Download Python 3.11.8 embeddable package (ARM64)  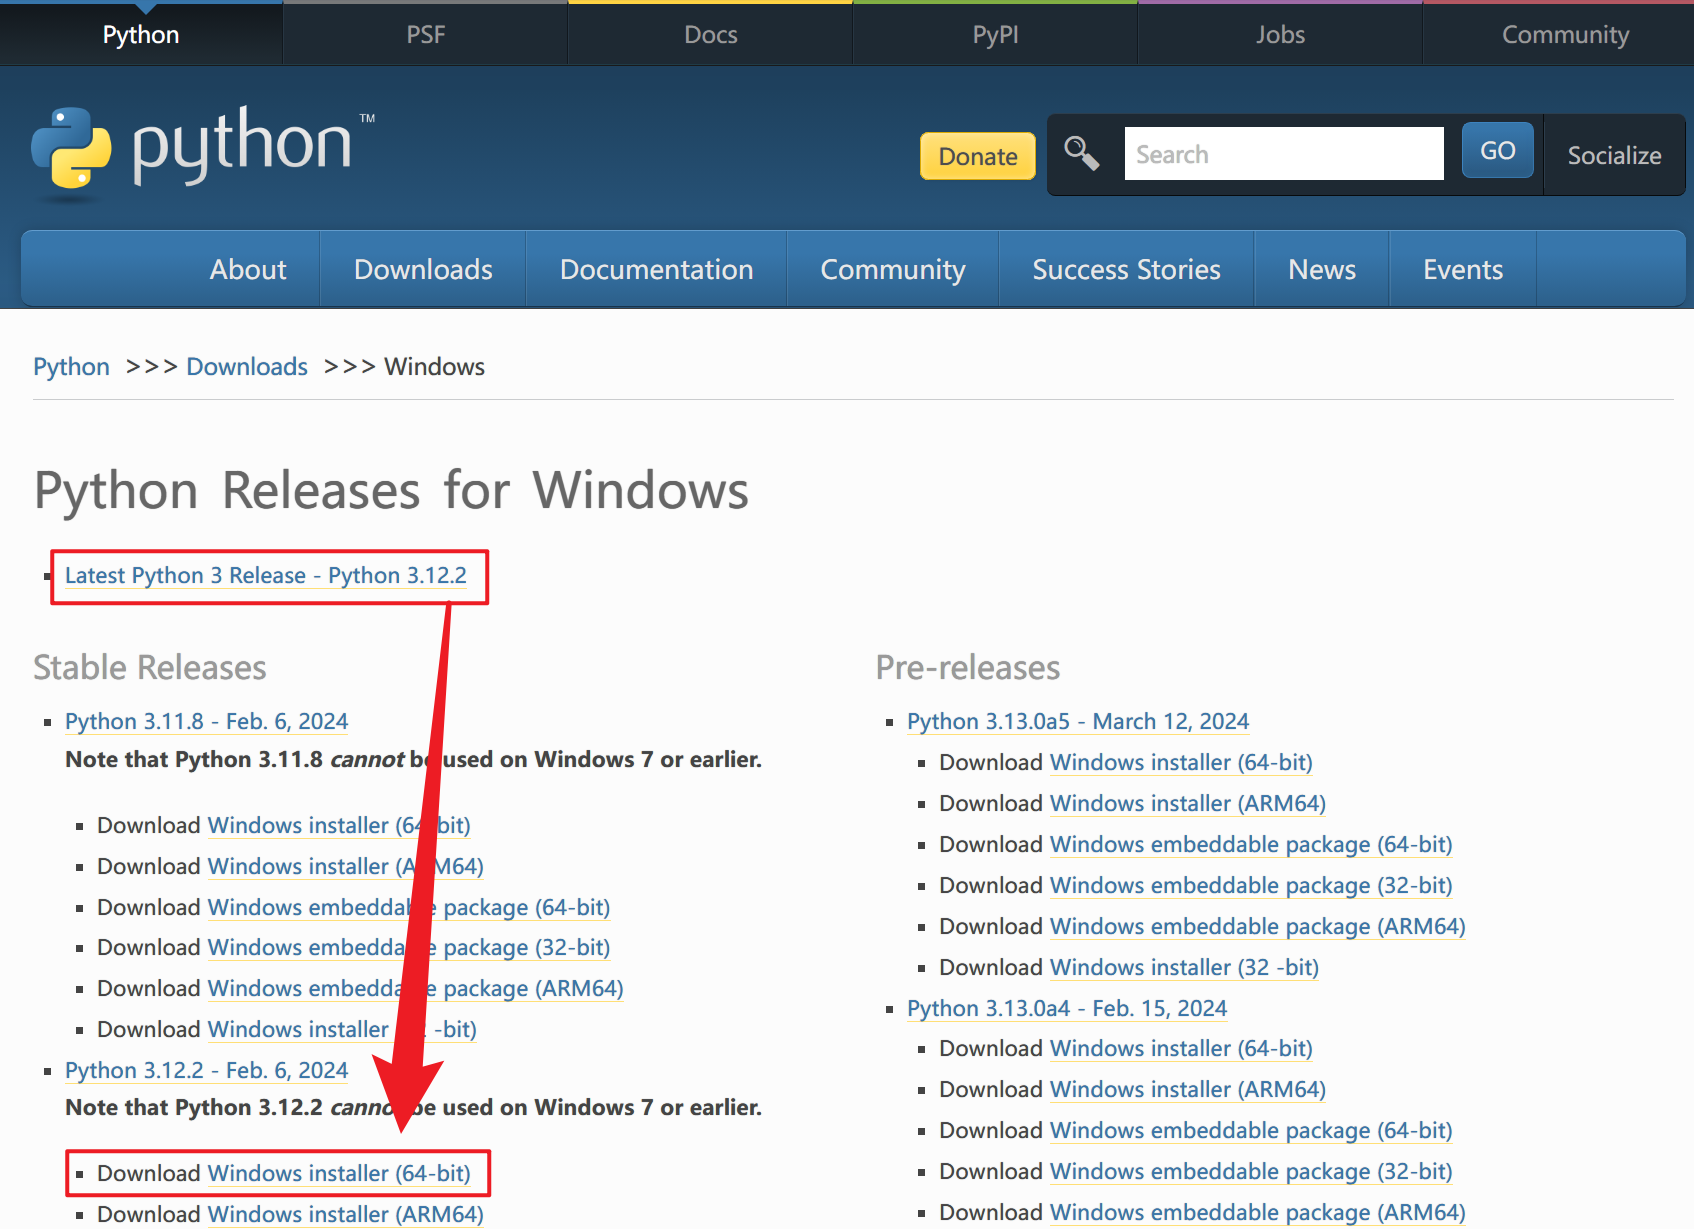[415, 988]
